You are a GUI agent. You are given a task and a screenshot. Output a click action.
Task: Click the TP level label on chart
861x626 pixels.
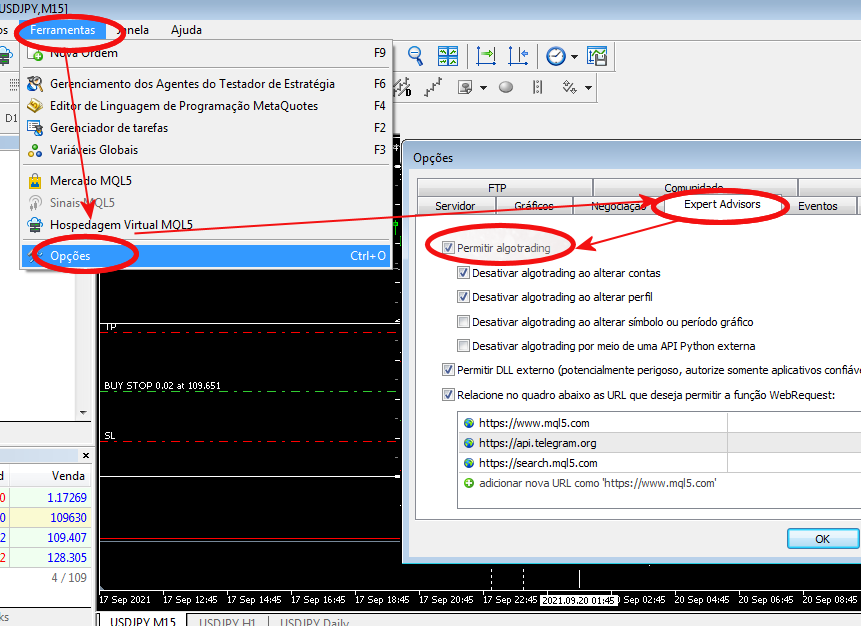click(x=110, y=327)
